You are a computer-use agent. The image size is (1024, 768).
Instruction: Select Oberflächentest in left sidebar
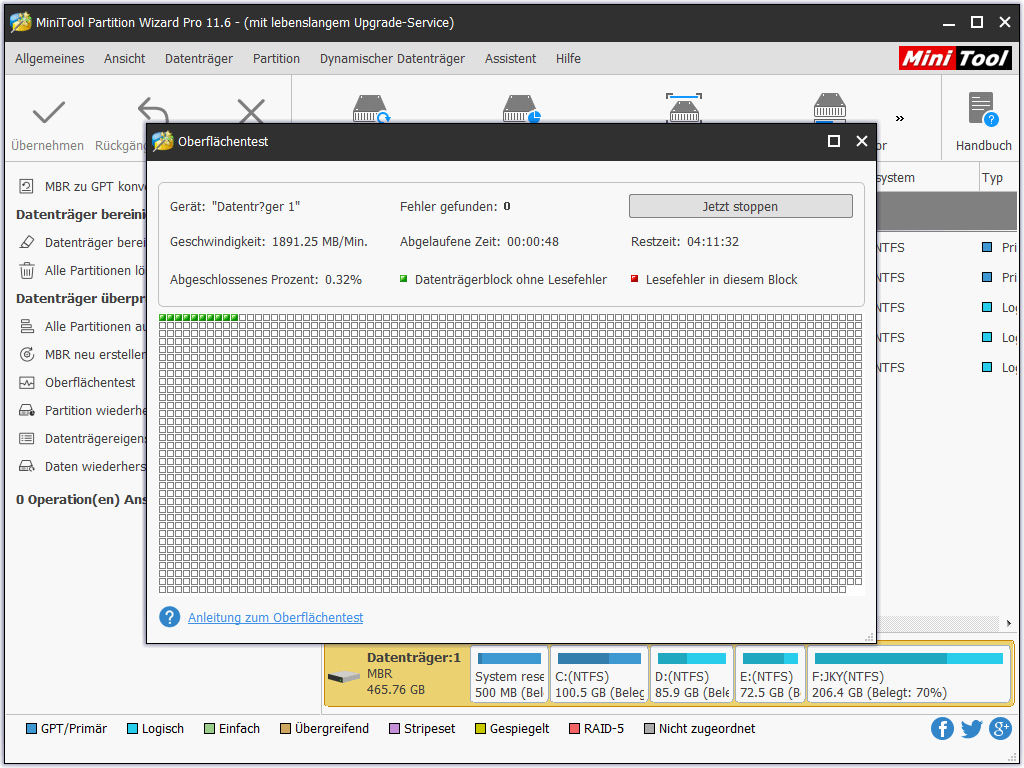90,383
